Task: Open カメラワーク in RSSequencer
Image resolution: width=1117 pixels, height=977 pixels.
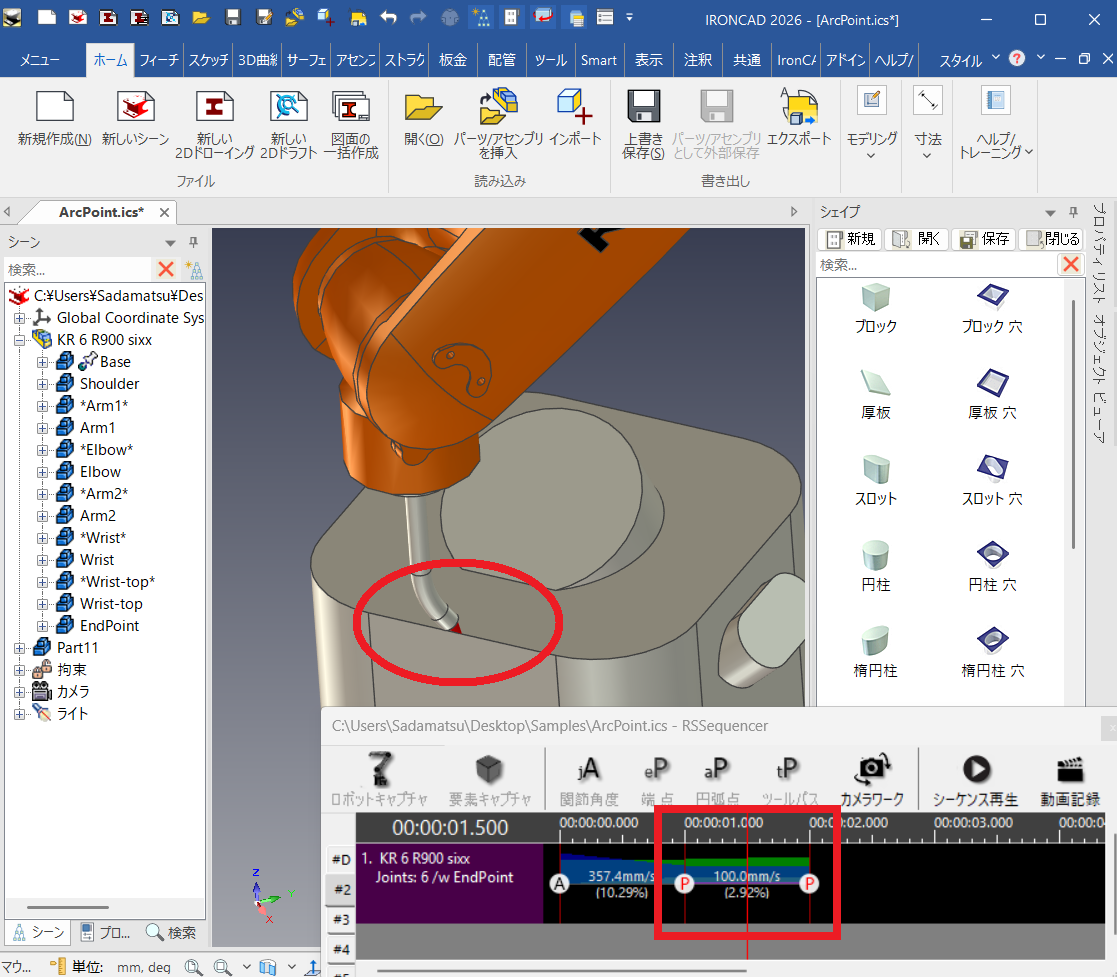Action: pos(871,779)
